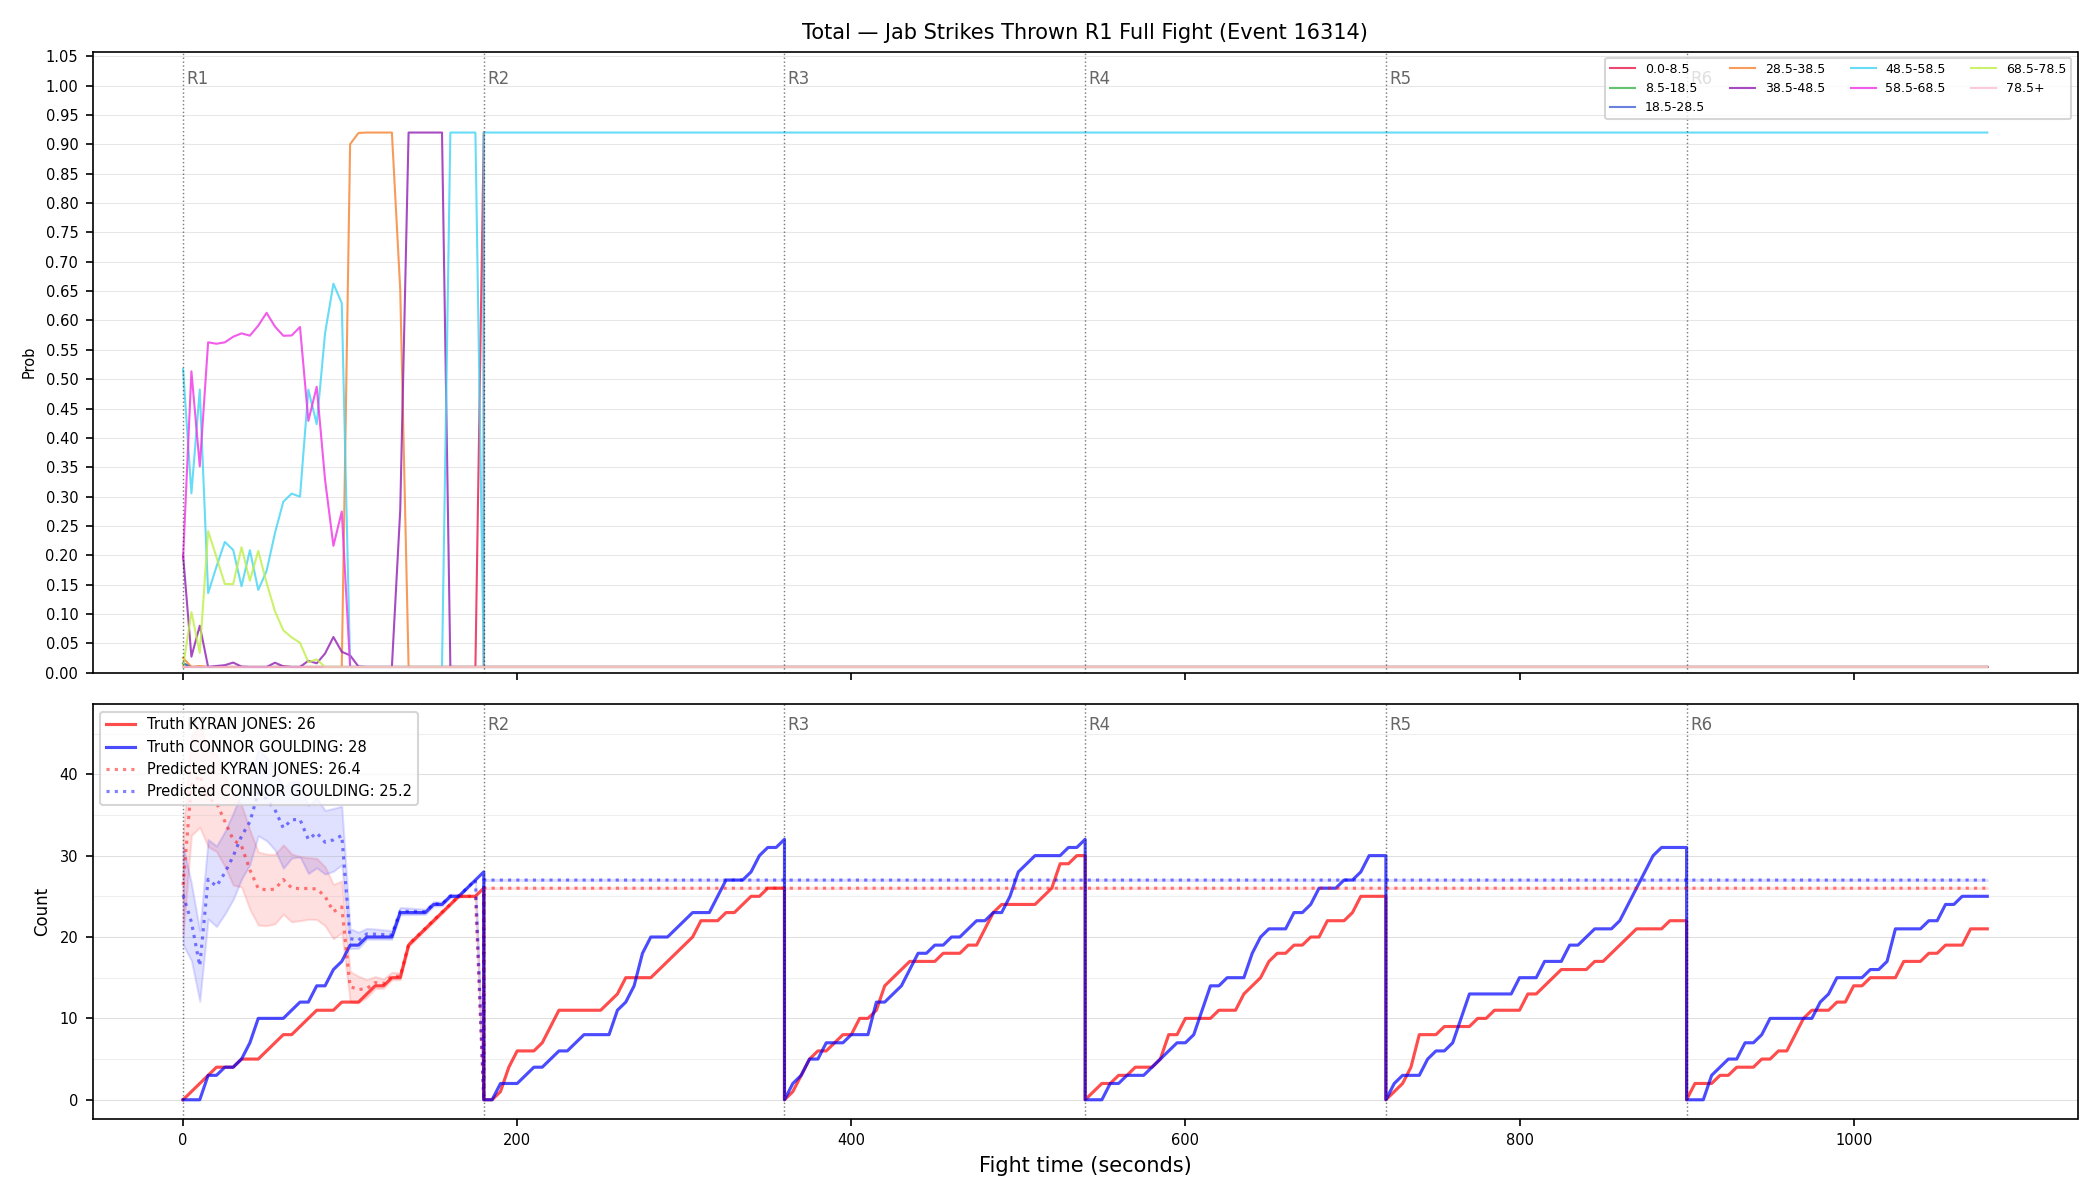
Task: Select the 18.5-28.5 legend entry
Action: pos(1656,107)
